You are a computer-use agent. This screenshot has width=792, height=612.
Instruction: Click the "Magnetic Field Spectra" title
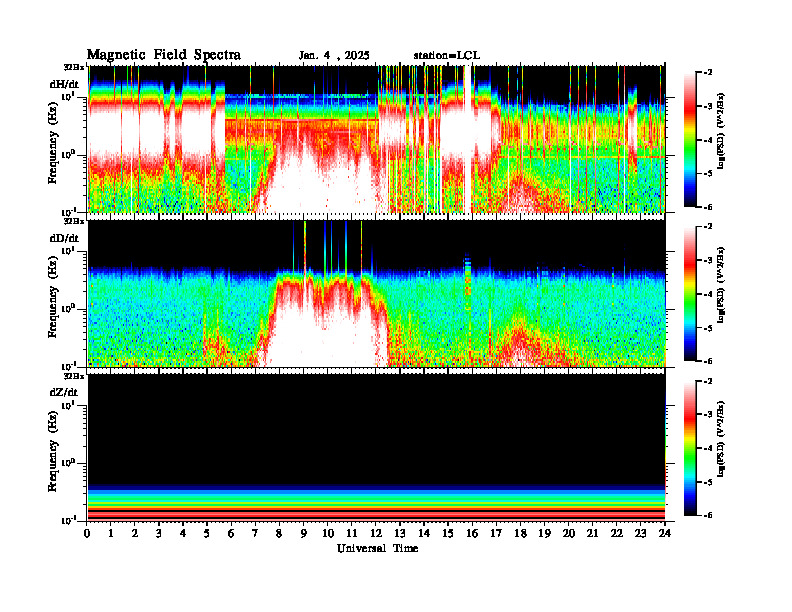164,55
